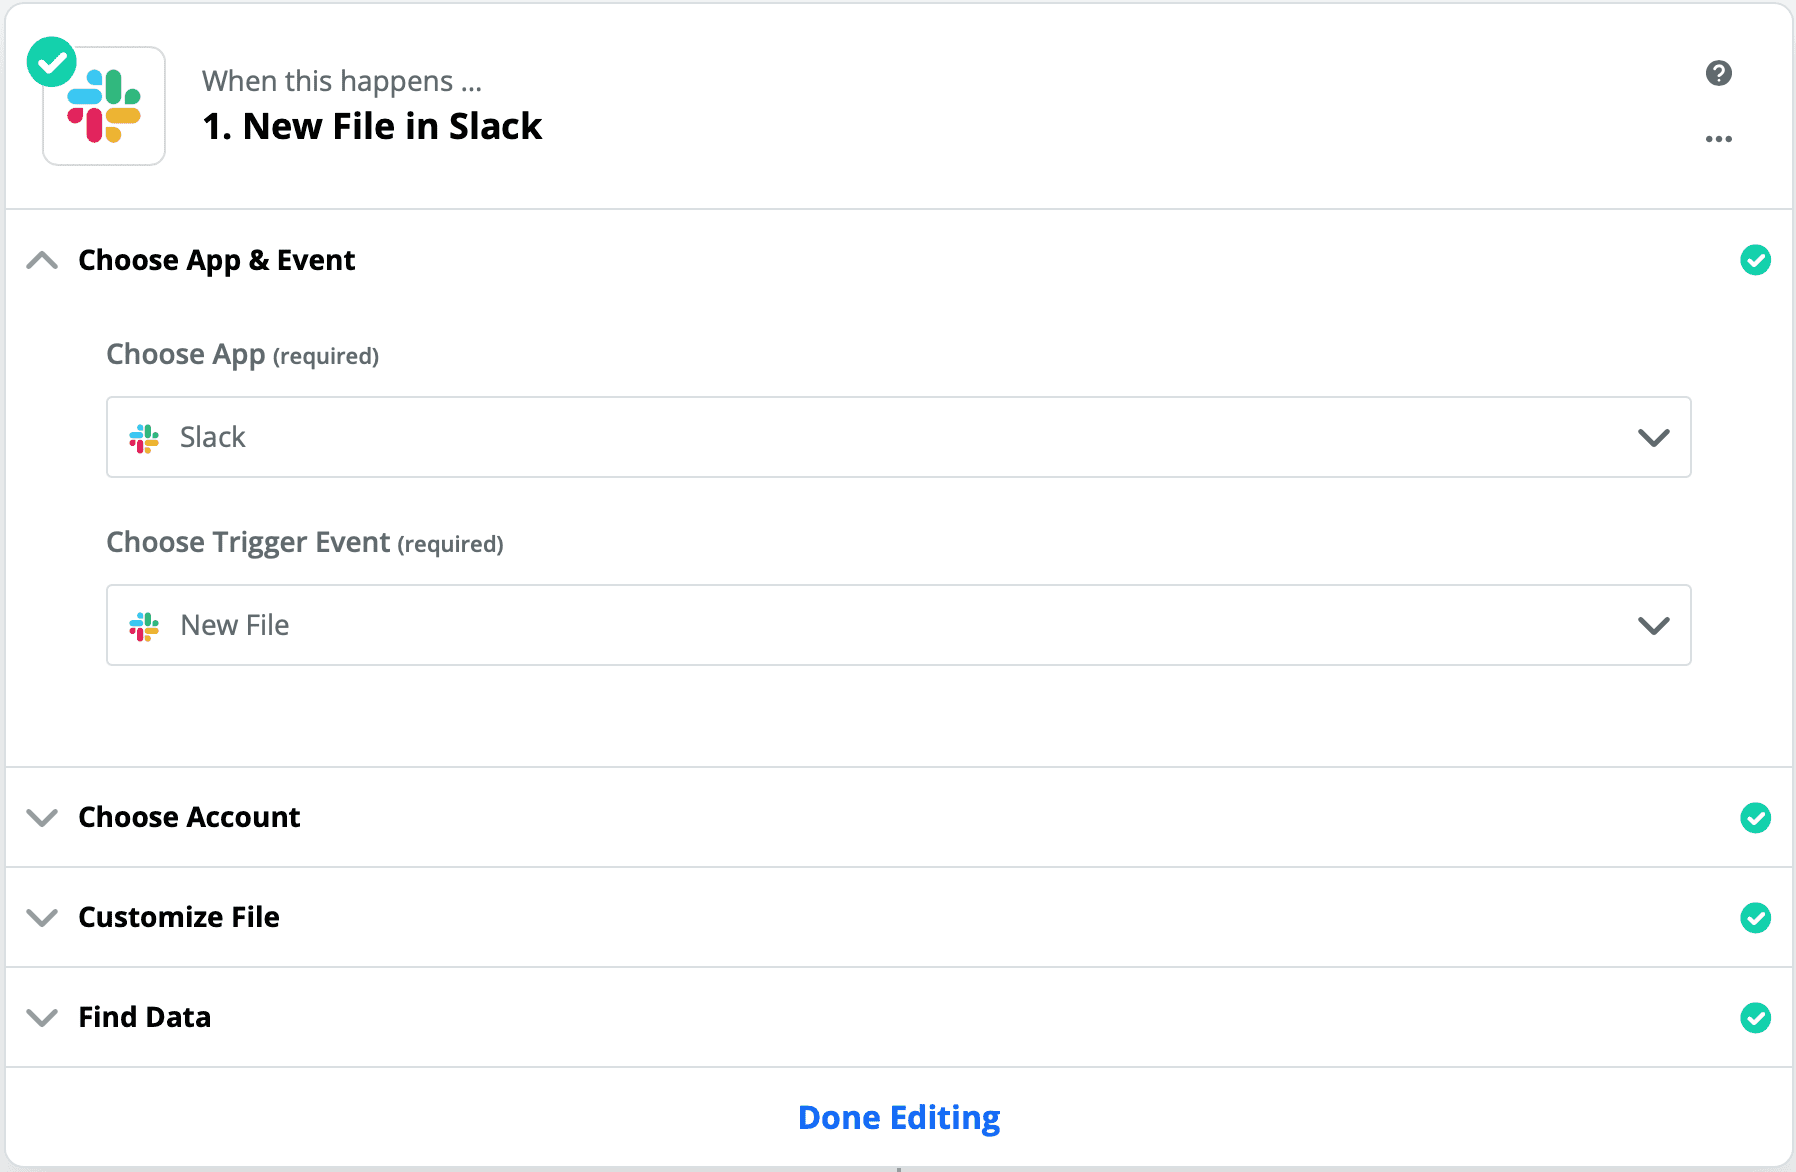Click the Choose App required label
1796x1172 pixels.
(x=242, y=354)
